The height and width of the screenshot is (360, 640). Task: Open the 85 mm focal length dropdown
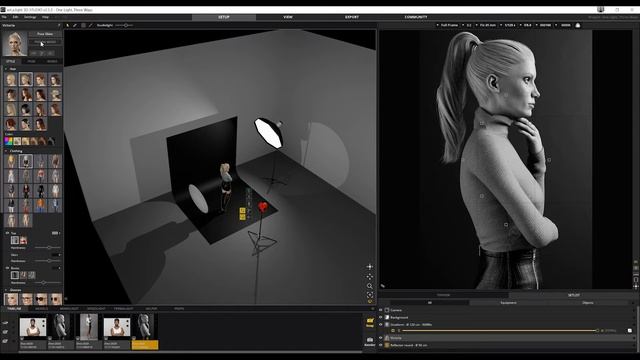coord(486,25)
